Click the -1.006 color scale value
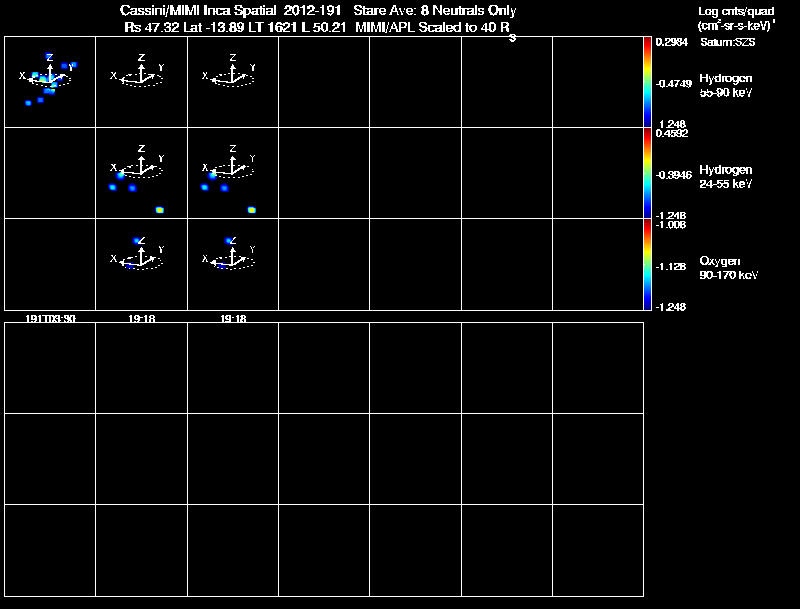This screenshot has height=609, width=800. (x=671, y=225)
